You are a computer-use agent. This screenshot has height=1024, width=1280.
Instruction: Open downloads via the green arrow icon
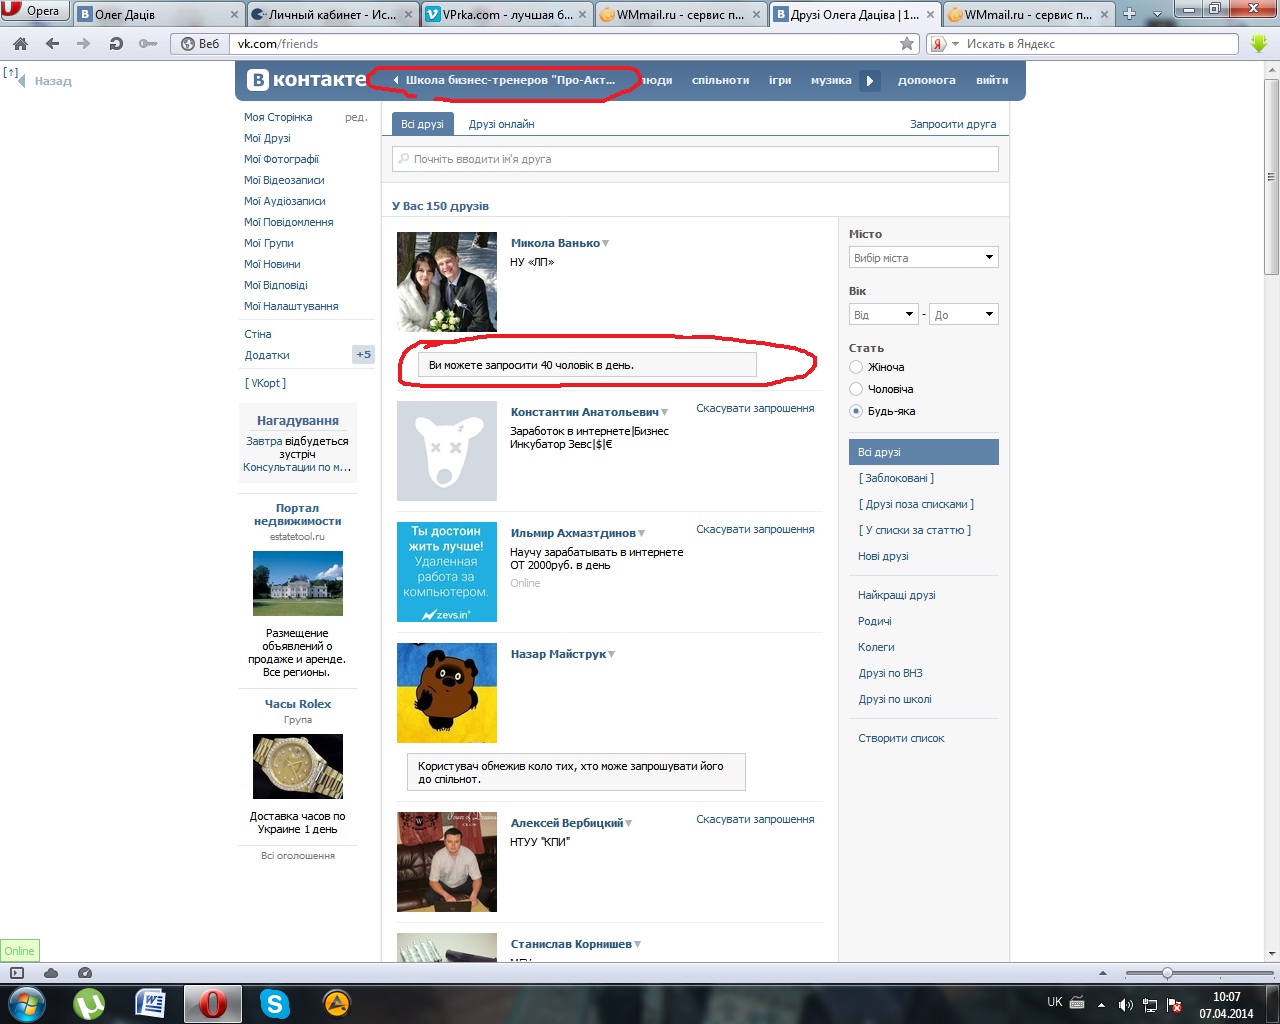click(x=1259, y=44)
